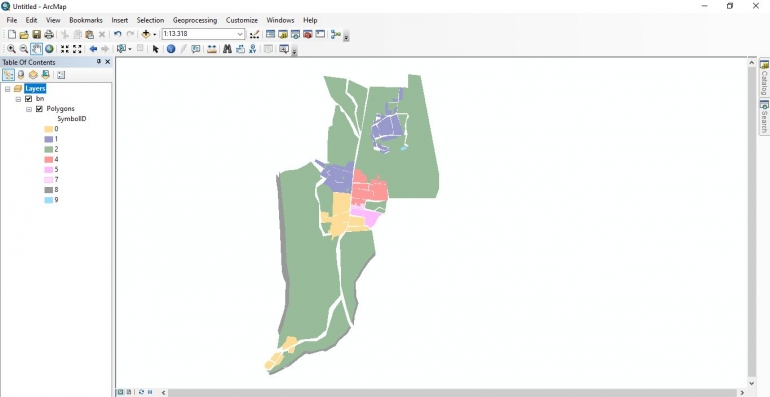Open the Add Data dropdown arrow
Image resolution: width=770 pixels, height=397 pixels.
point(154,34)
